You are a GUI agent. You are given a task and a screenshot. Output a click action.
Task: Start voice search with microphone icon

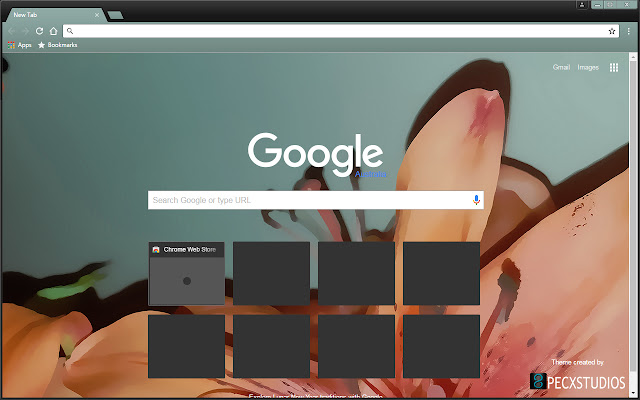(476, 200)
